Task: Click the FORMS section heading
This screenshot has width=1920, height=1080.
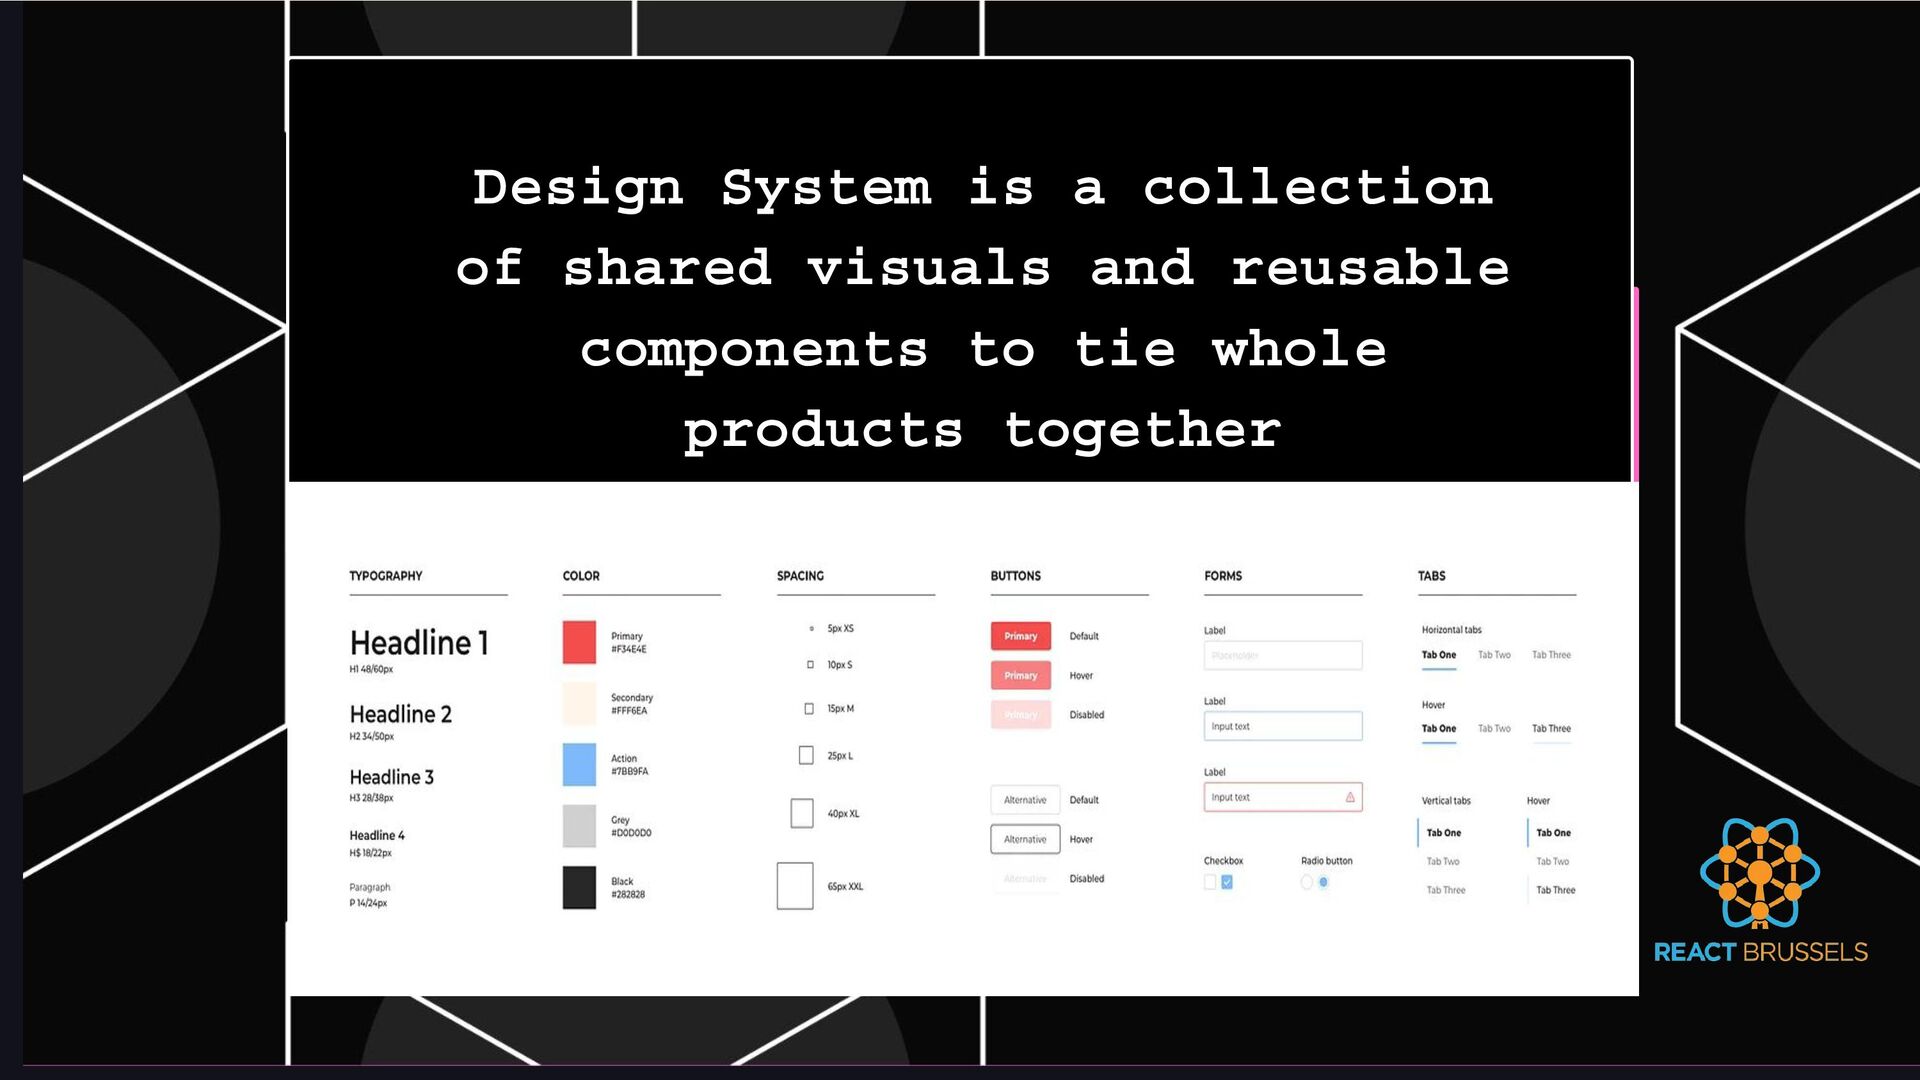Action: tap(1223, 576)
